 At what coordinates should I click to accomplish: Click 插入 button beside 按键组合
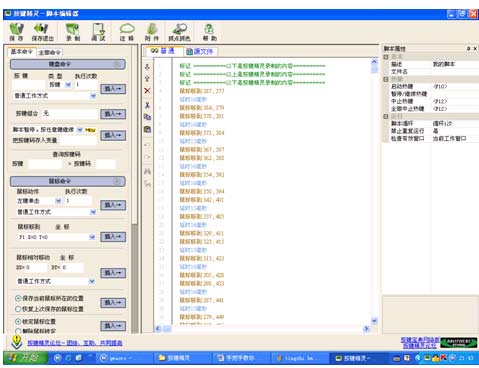pos(113,114)
